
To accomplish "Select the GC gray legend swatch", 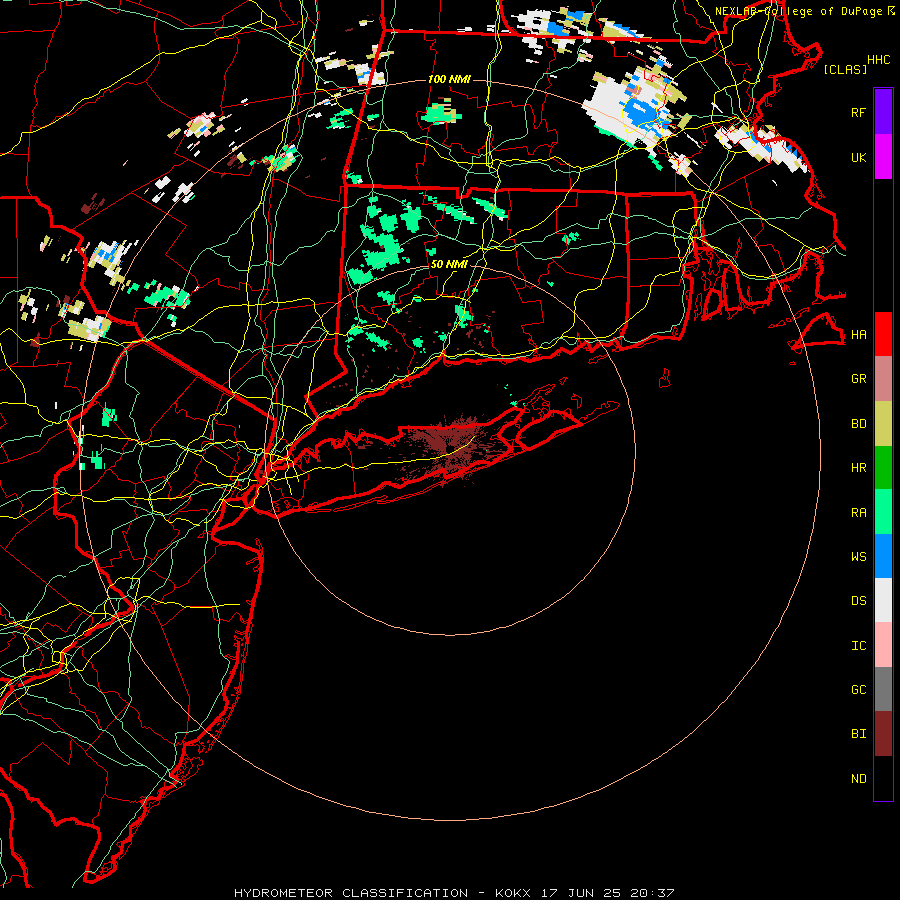I will click(883, 689).
